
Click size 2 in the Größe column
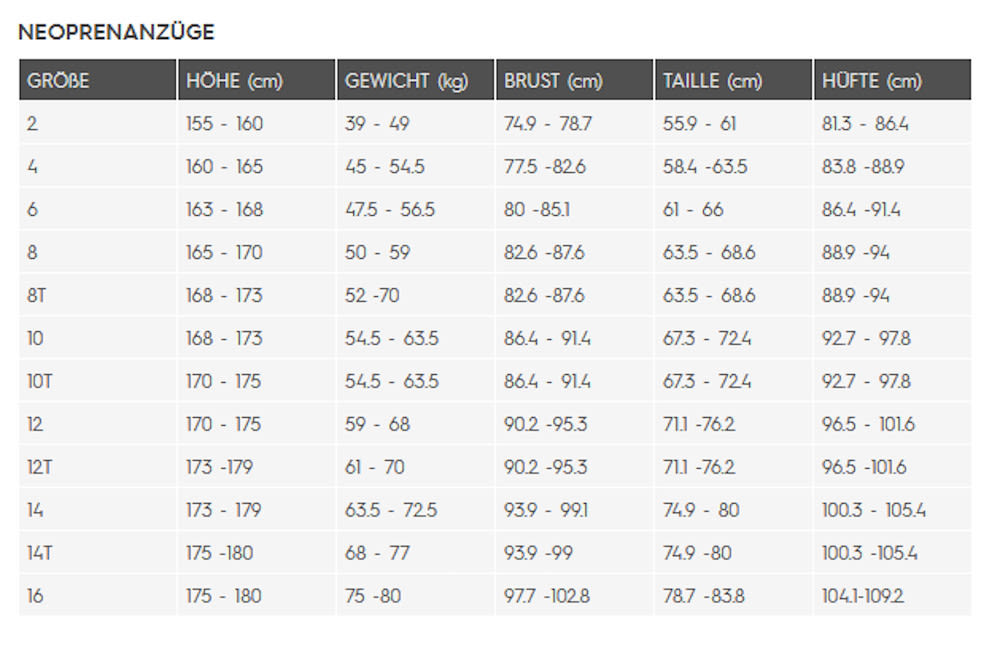click(33, 123)
